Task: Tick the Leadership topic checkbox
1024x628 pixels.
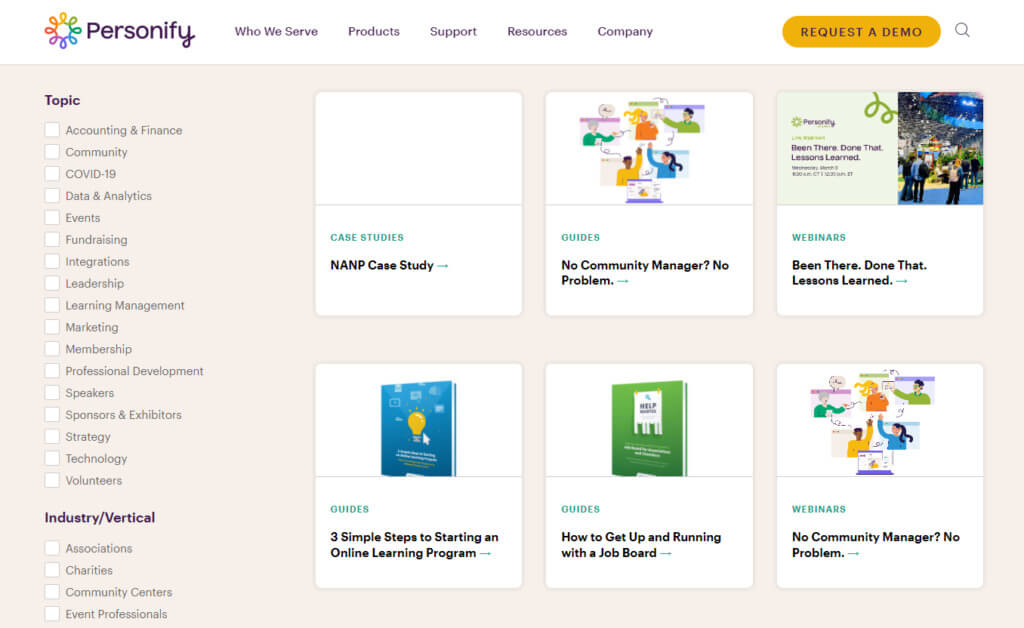Action: [52, 283]
